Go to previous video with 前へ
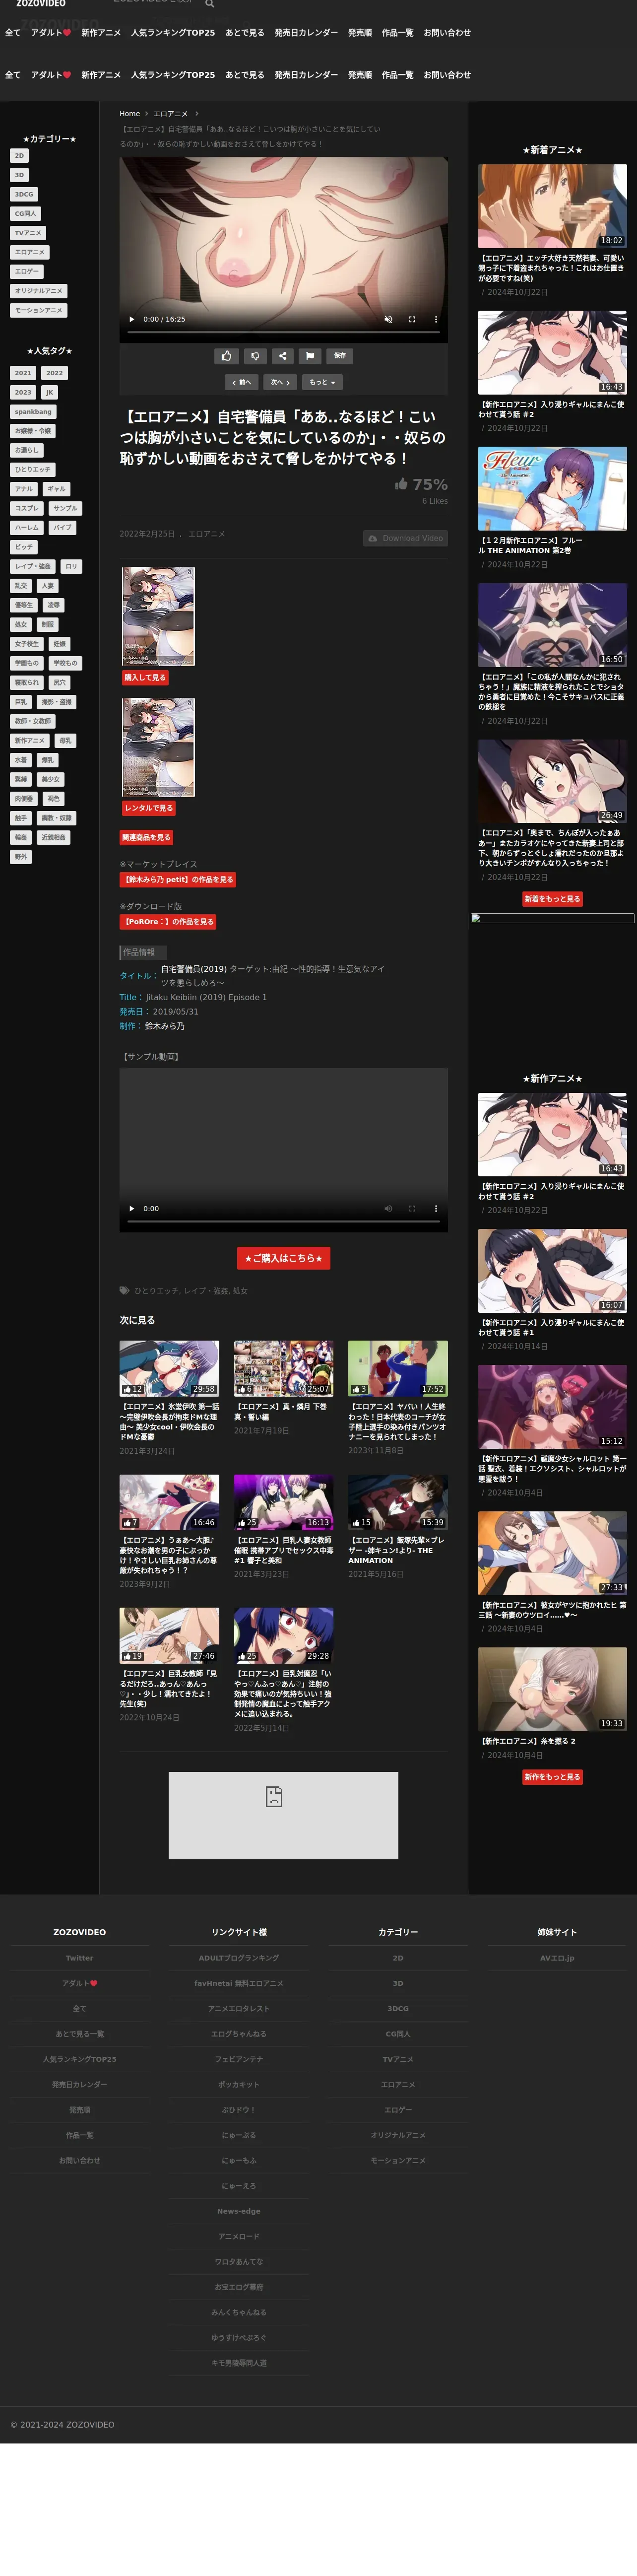The image size is (637, 2576). tap(241, 382)
